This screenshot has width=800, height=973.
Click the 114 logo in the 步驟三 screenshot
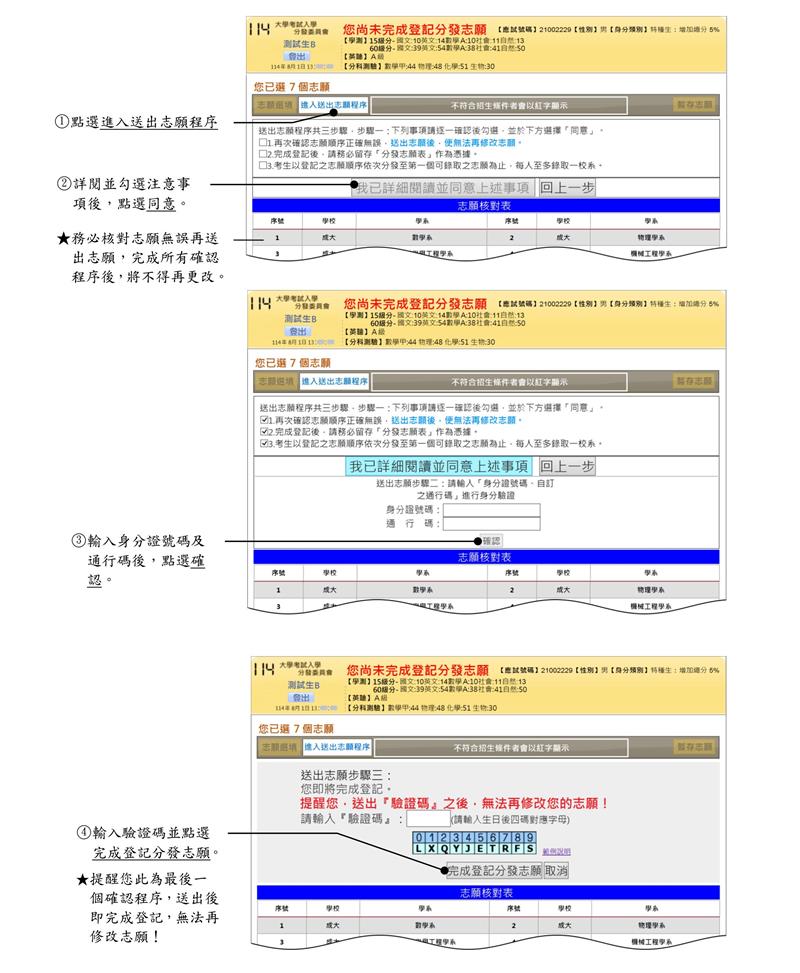pos(264,669)
